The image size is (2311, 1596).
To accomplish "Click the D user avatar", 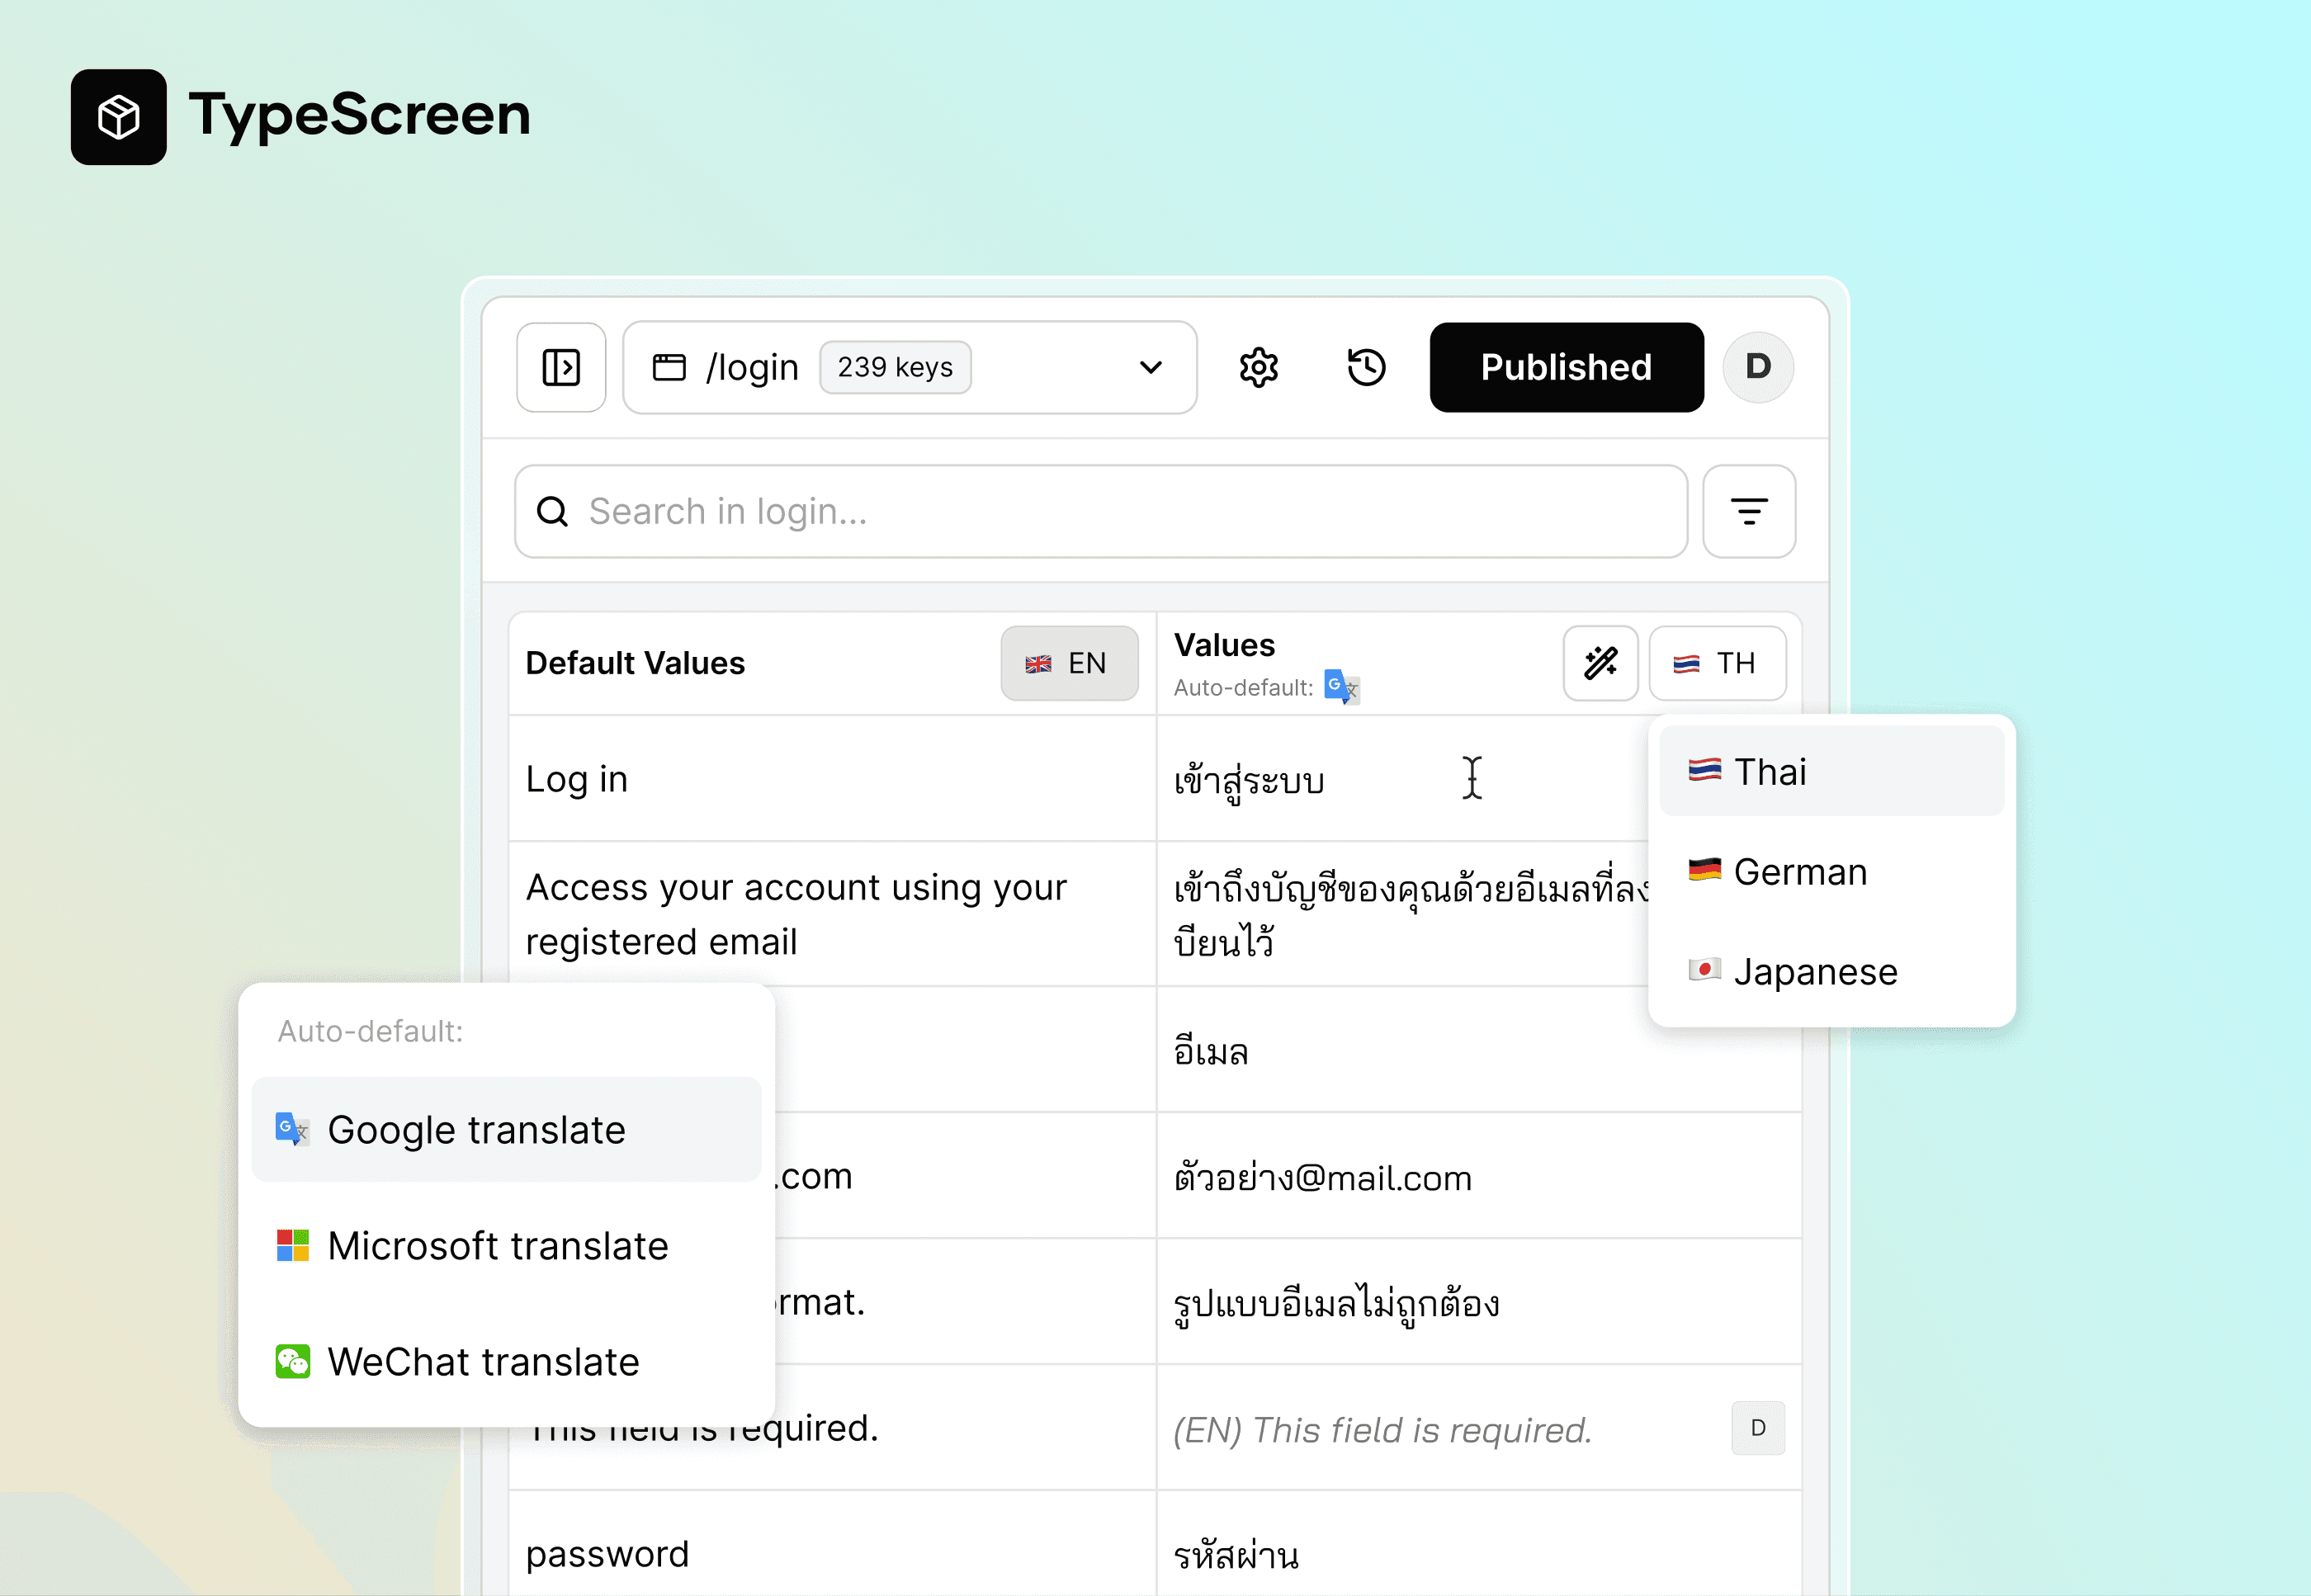I will 1757,367.
